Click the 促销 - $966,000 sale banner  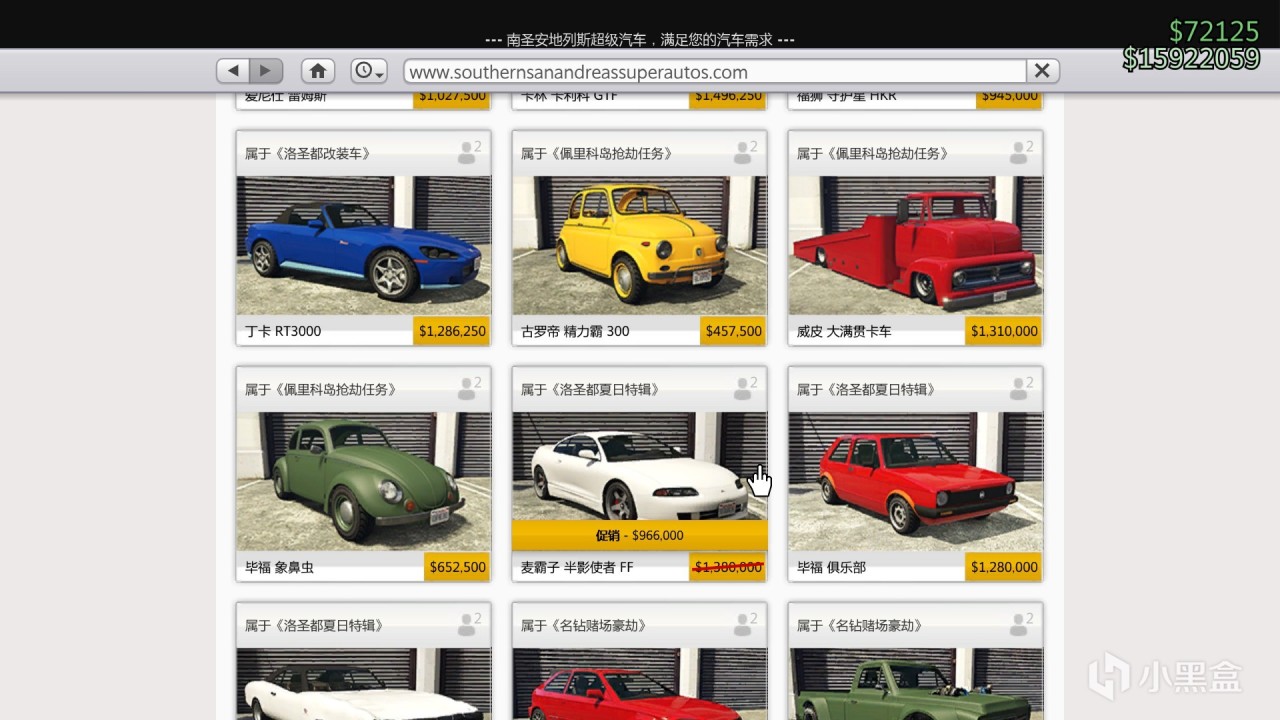(640, 535)
